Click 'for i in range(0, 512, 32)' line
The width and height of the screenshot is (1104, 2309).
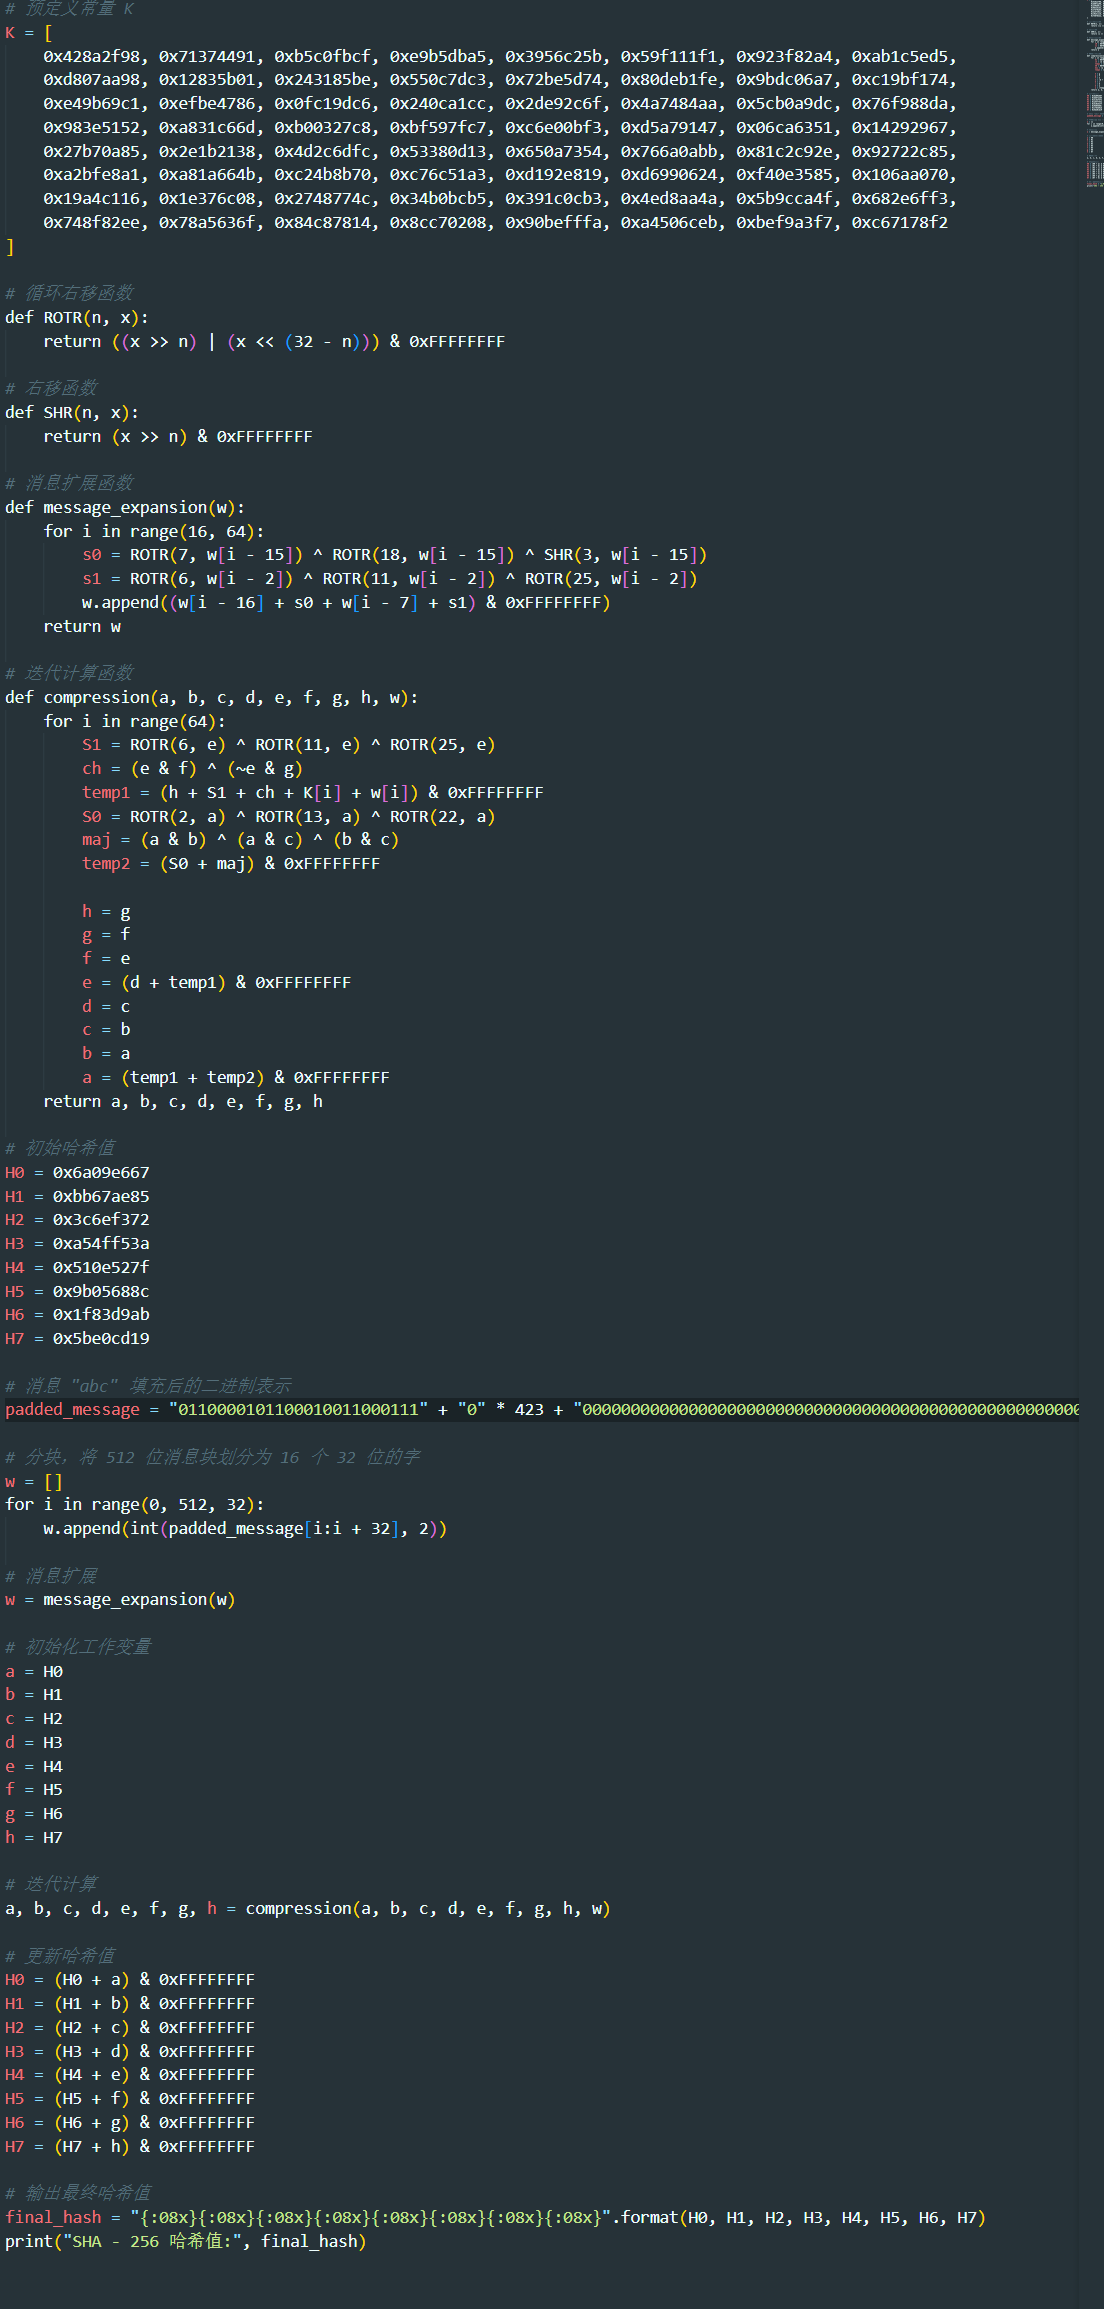(x=134, y=1504)
